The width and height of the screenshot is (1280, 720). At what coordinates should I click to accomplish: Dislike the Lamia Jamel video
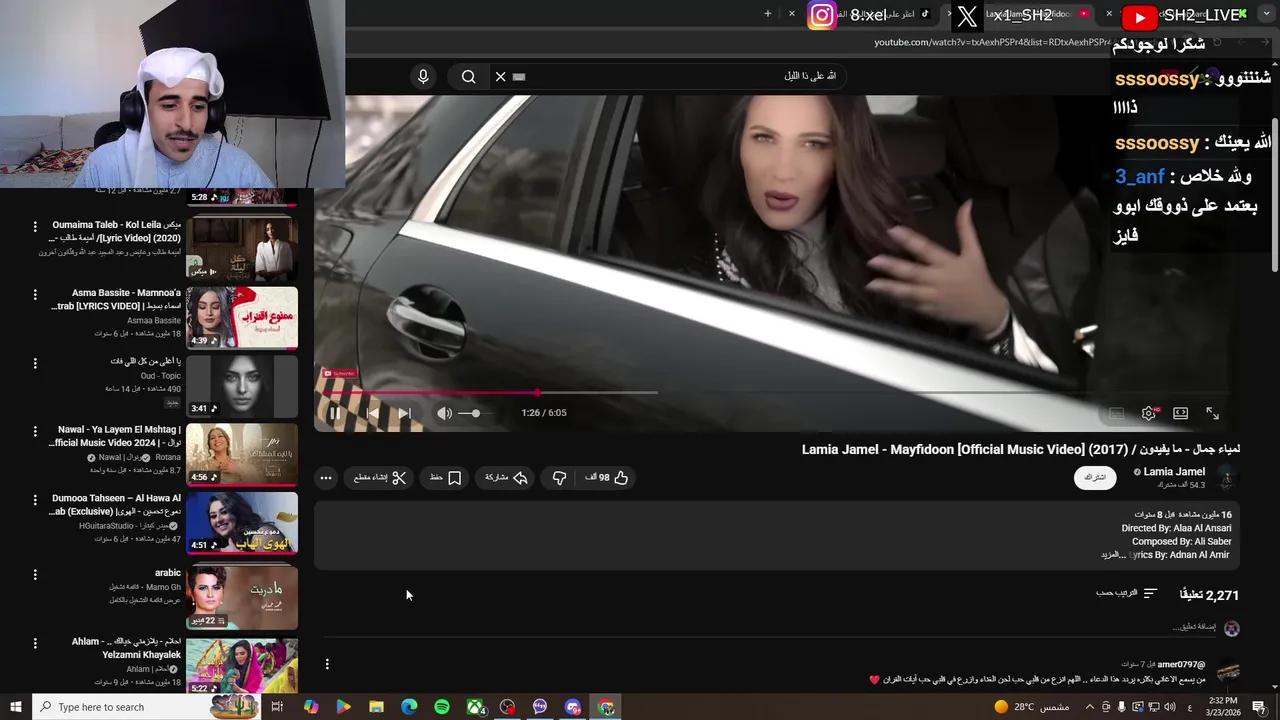pyautogui.click(x=560, y=478)
